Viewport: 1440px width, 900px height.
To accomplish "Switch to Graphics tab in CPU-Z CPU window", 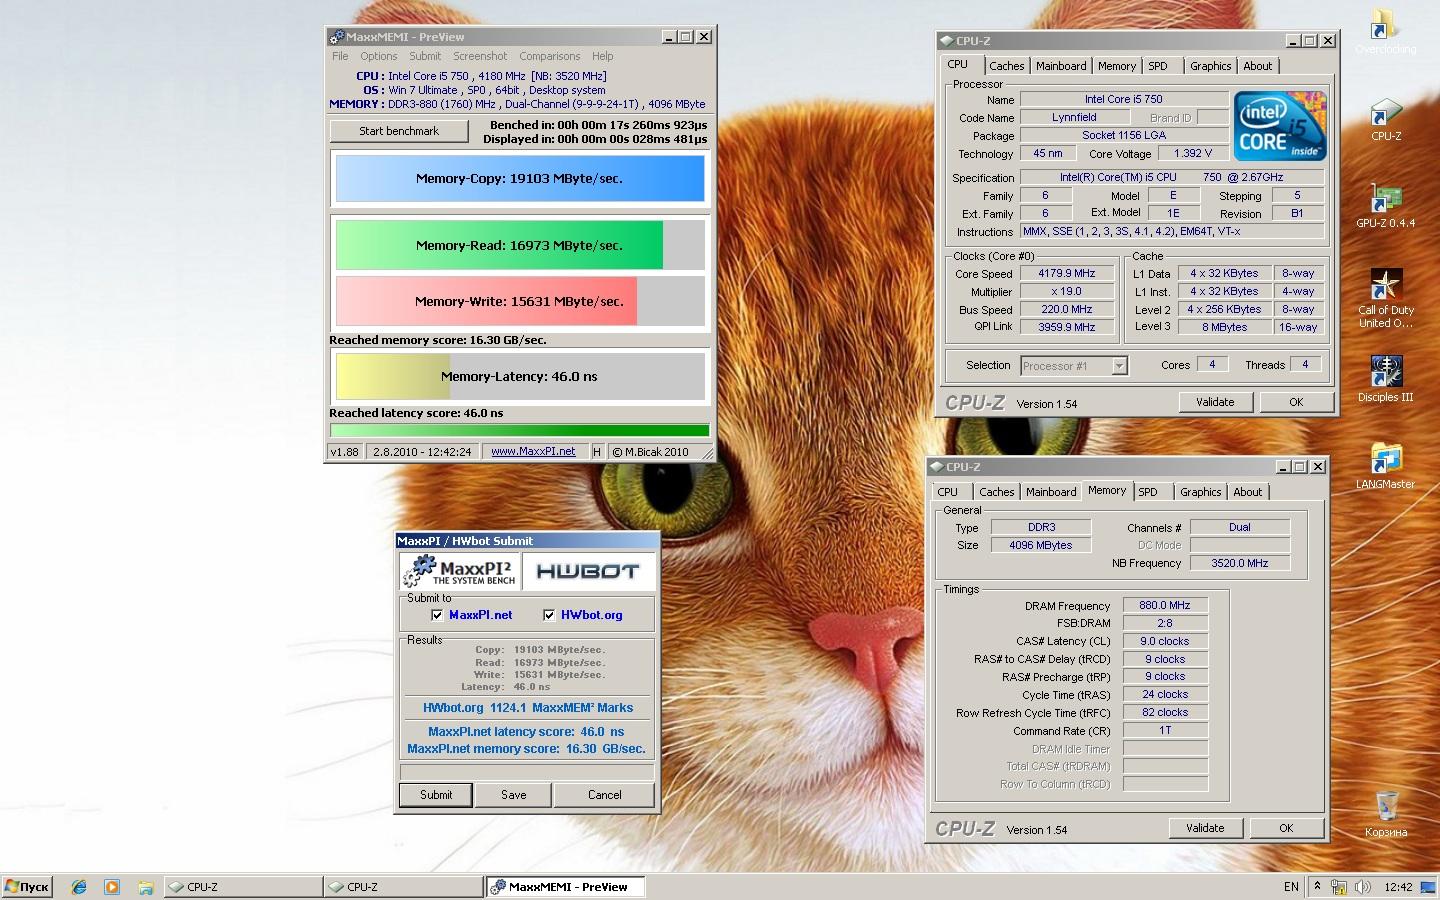I will click(x=1211, y=66).
